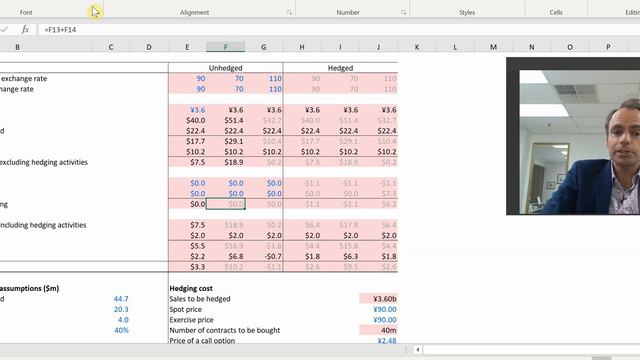Click the 20.3 assumption value
Viewport: 640px width, 360px height.
point(121,309)
